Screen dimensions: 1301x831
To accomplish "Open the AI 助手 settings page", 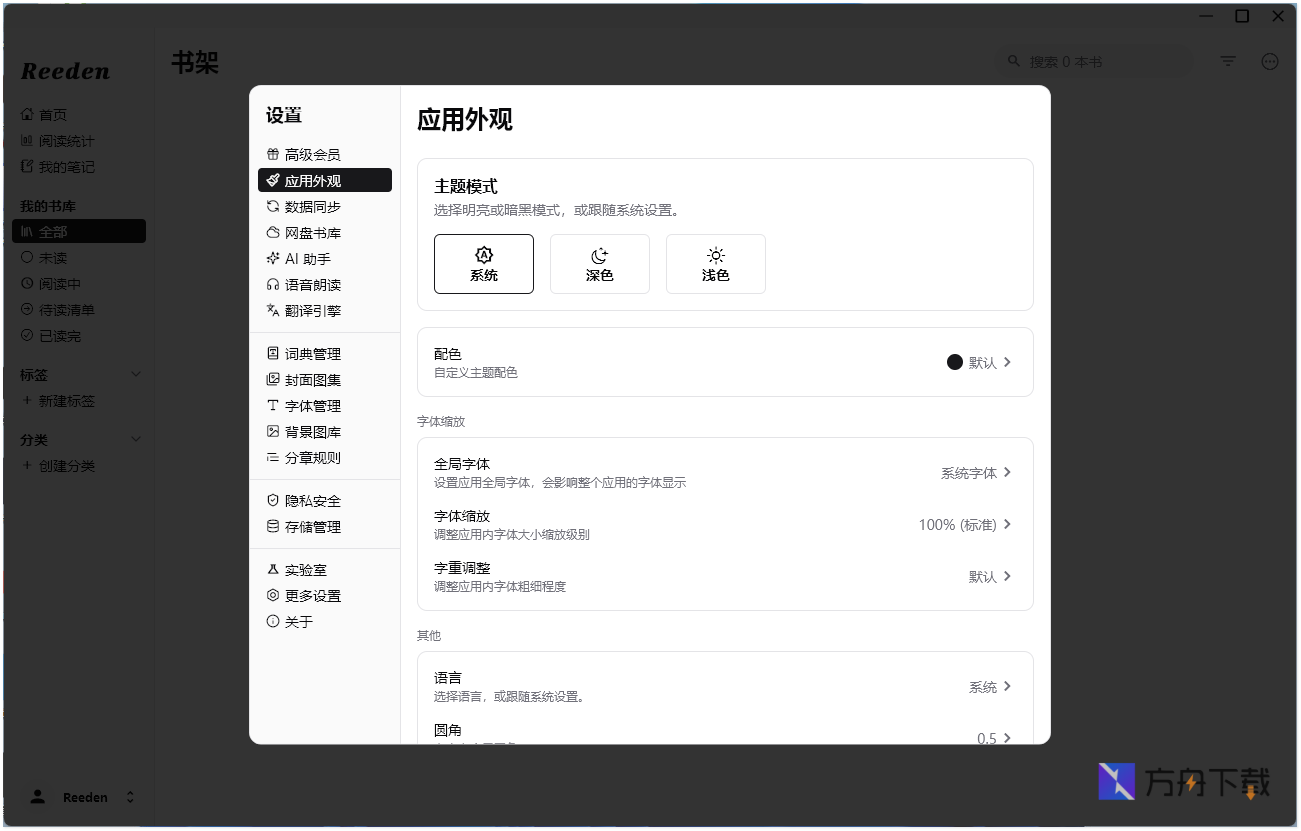I will click(x=310, y=258).
